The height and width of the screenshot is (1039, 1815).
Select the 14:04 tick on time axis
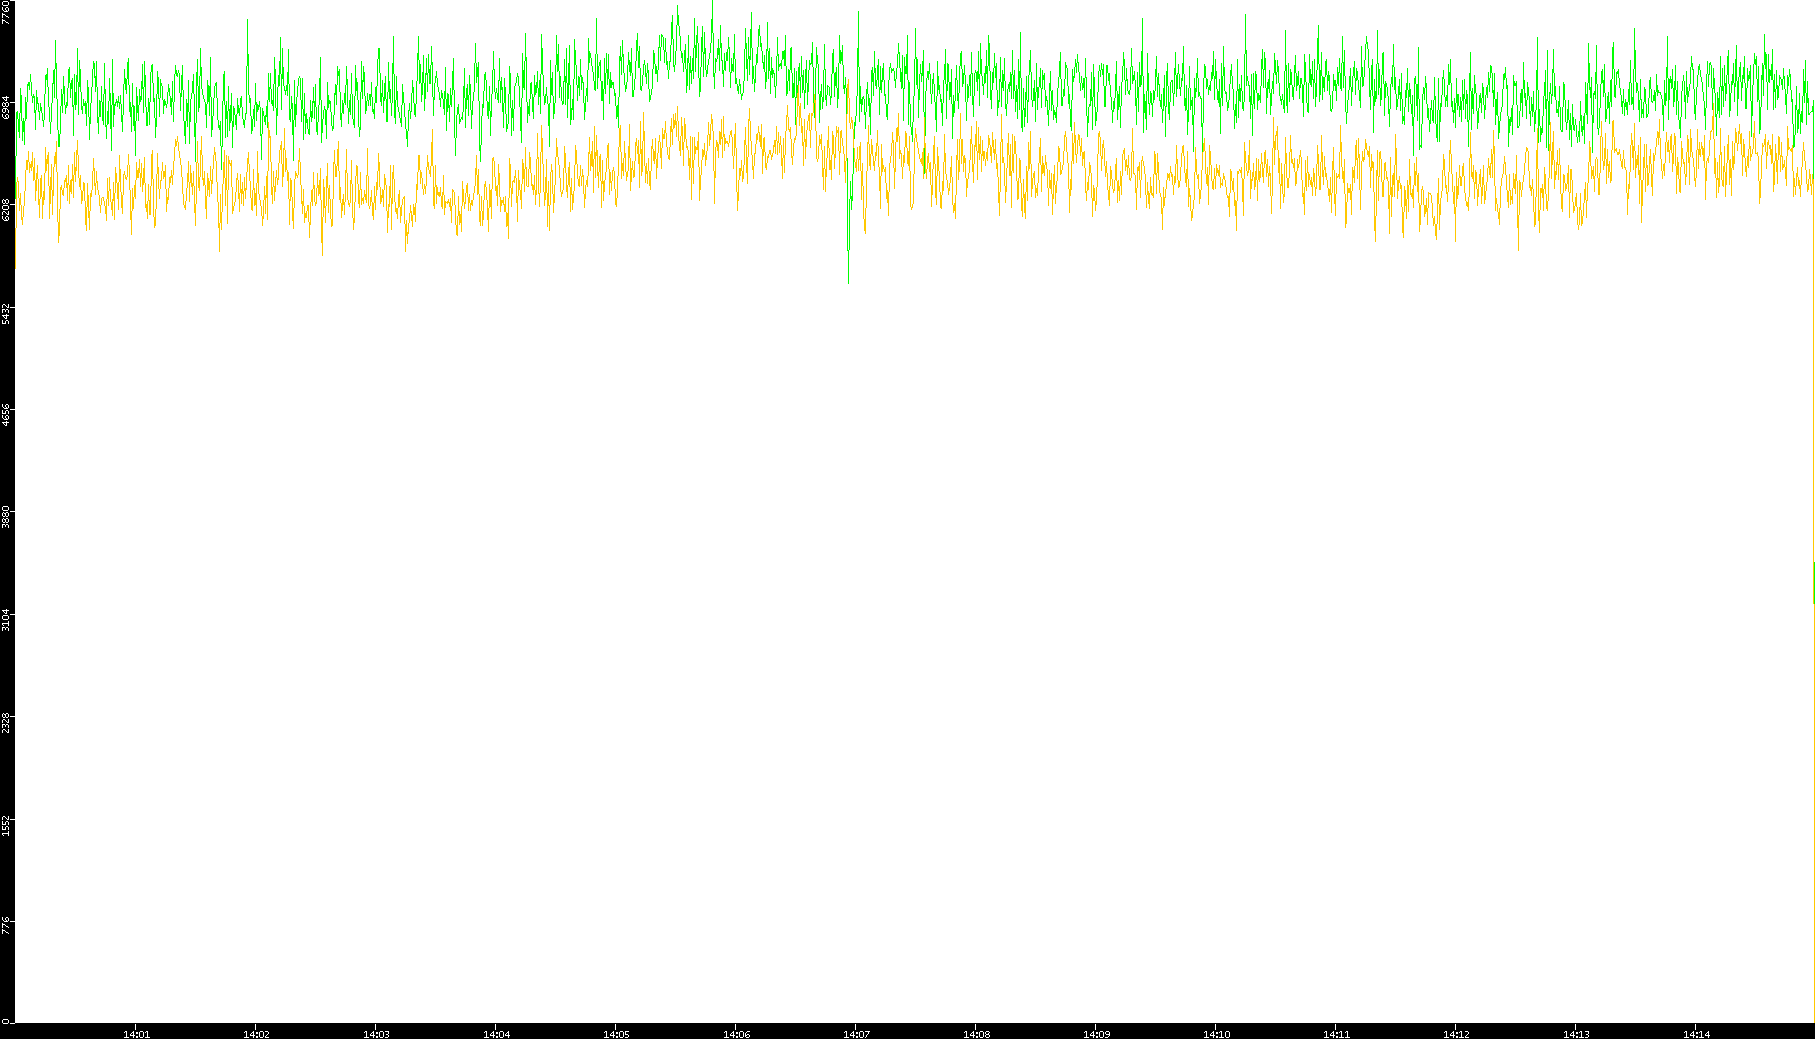496,1033
